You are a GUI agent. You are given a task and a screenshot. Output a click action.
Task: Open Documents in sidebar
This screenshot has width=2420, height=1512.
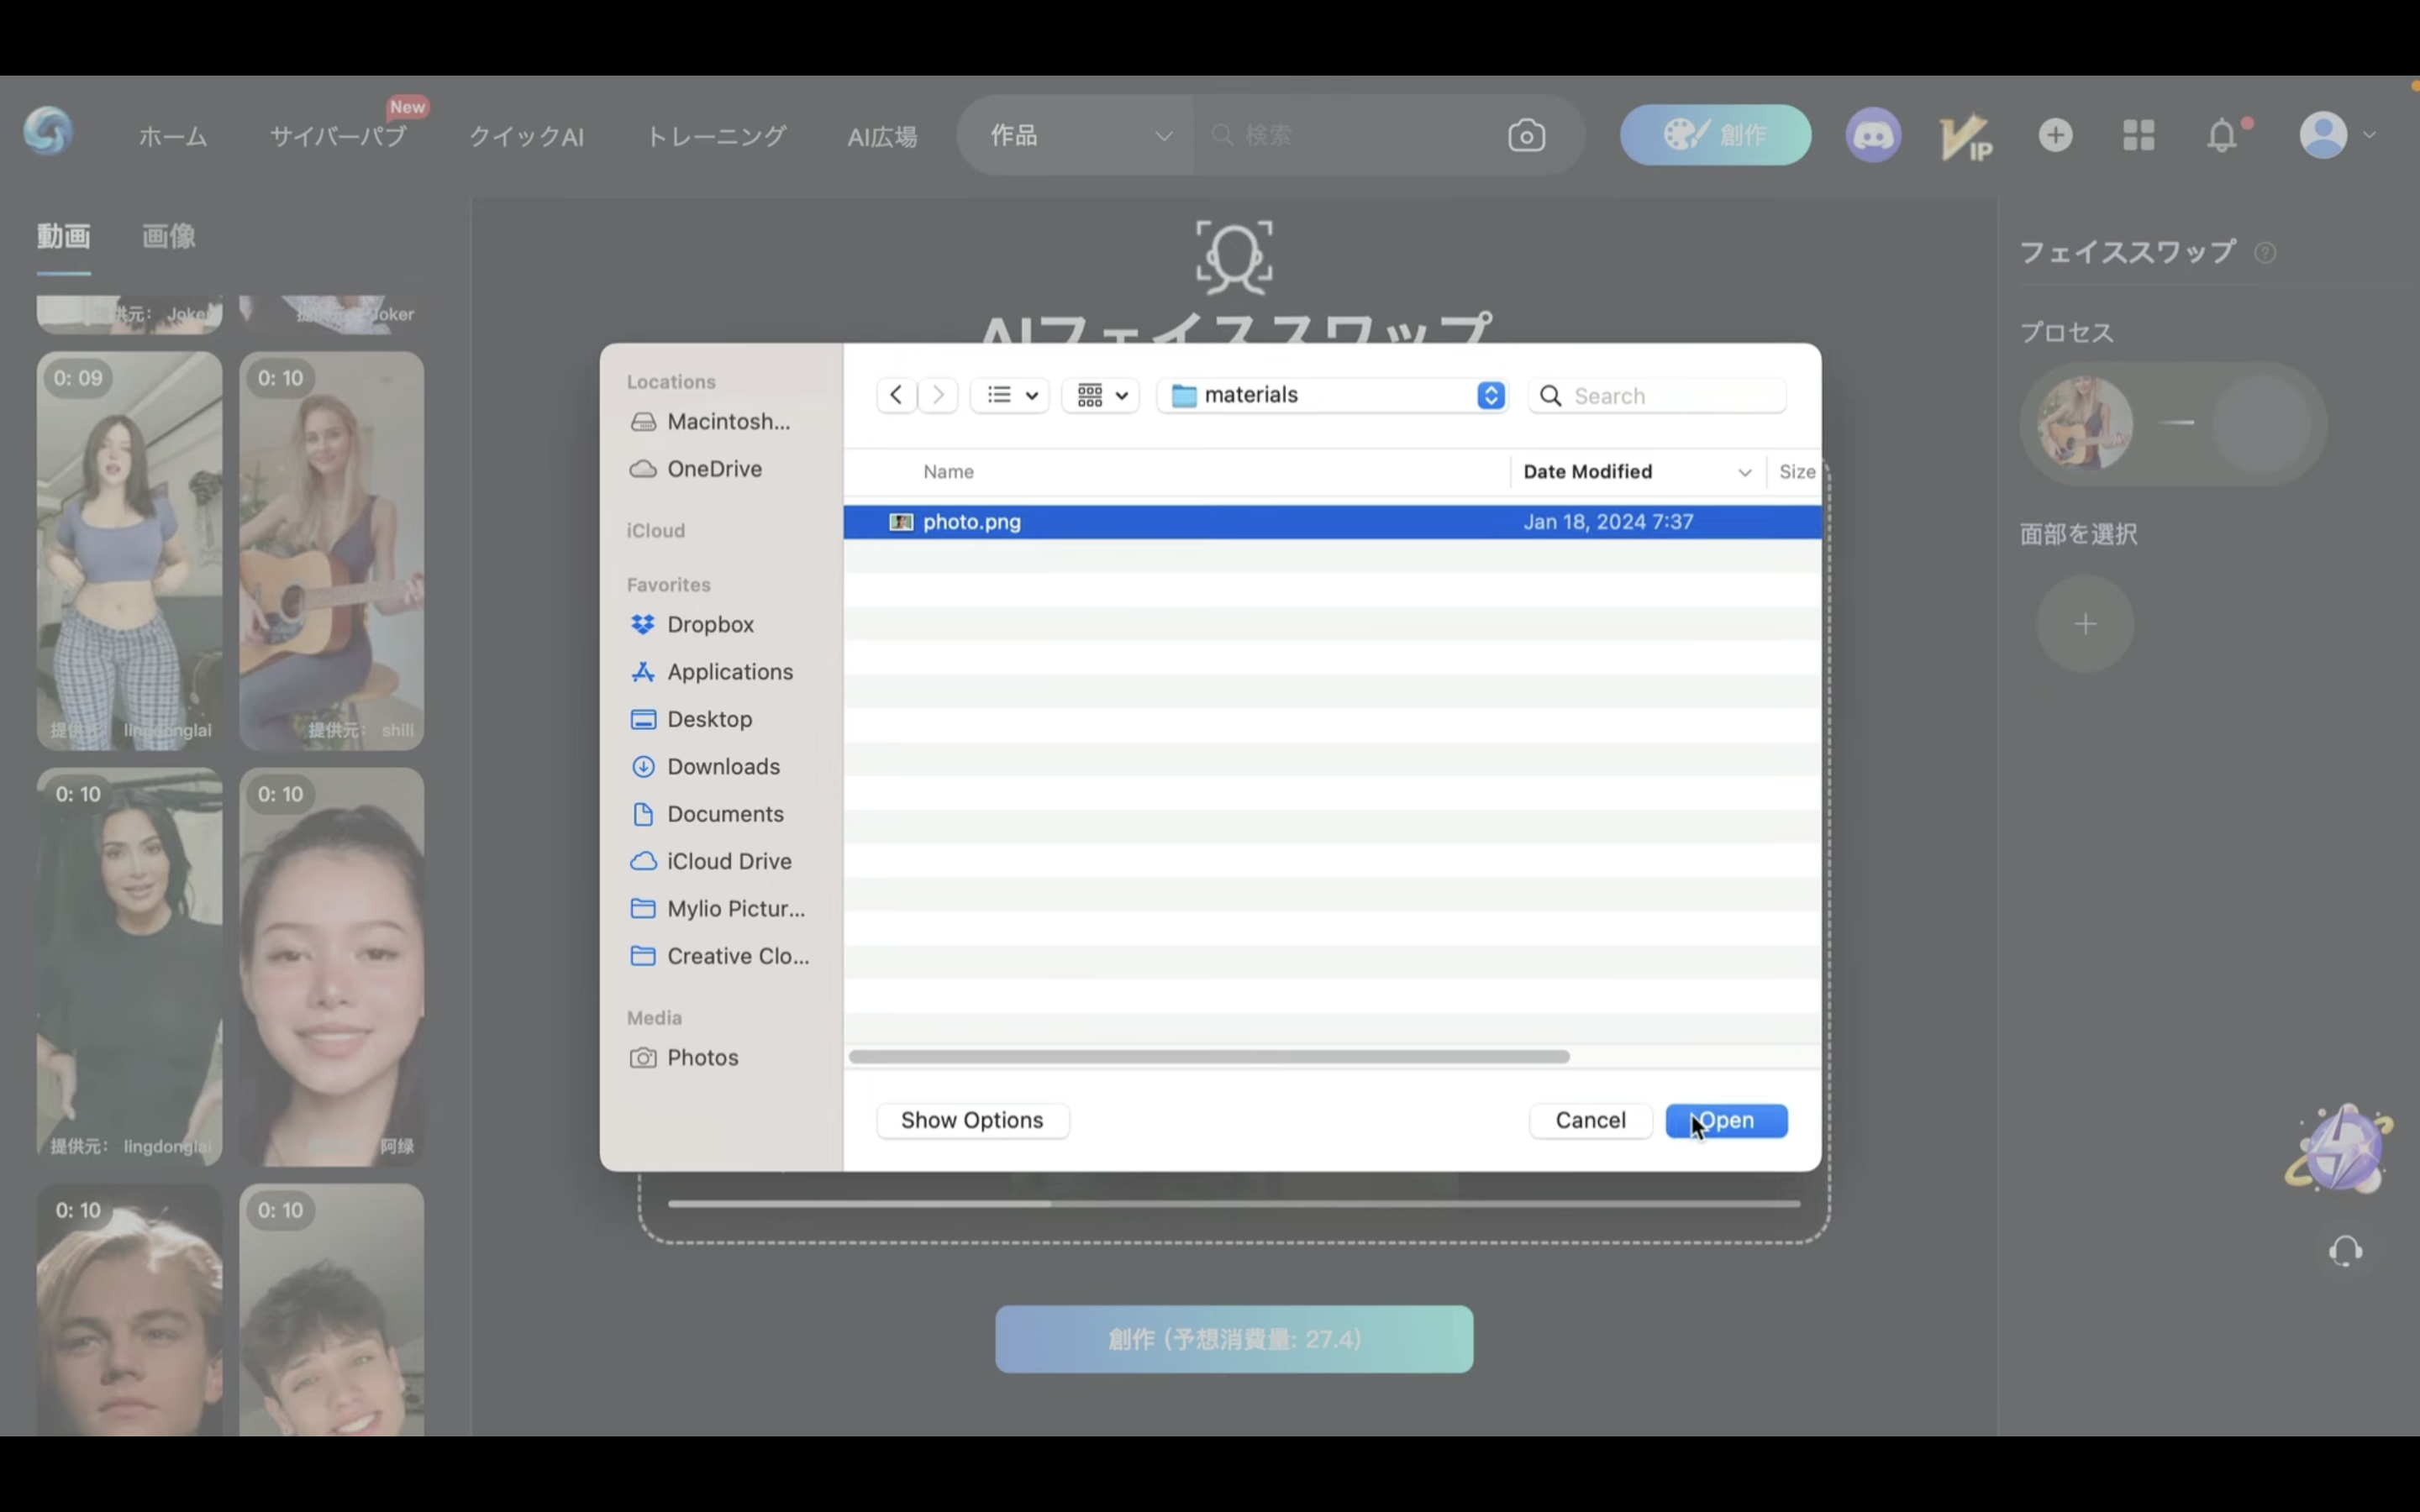[708, 814]
